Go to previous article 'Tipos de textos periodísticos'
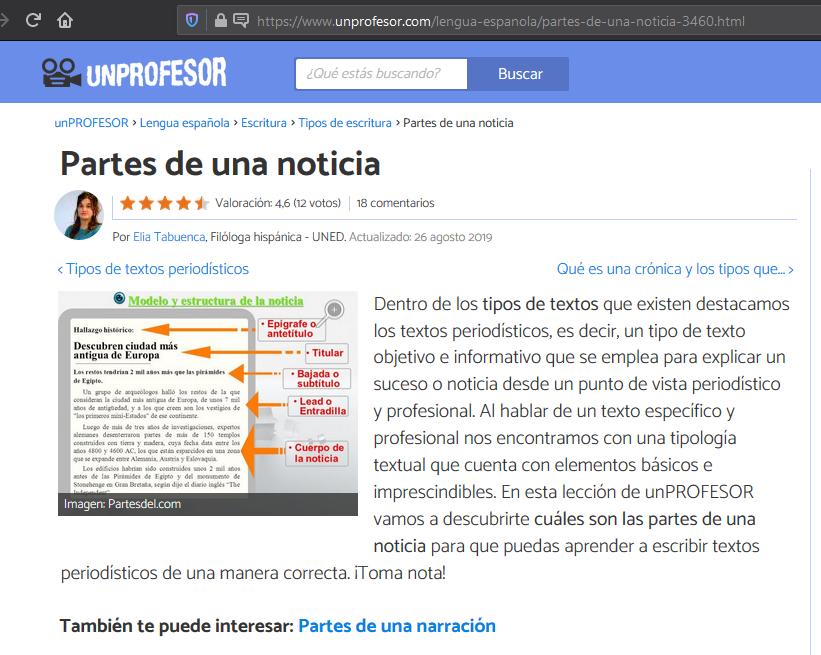The width and height of the screenshot is (821, 655). click(153, 269)
